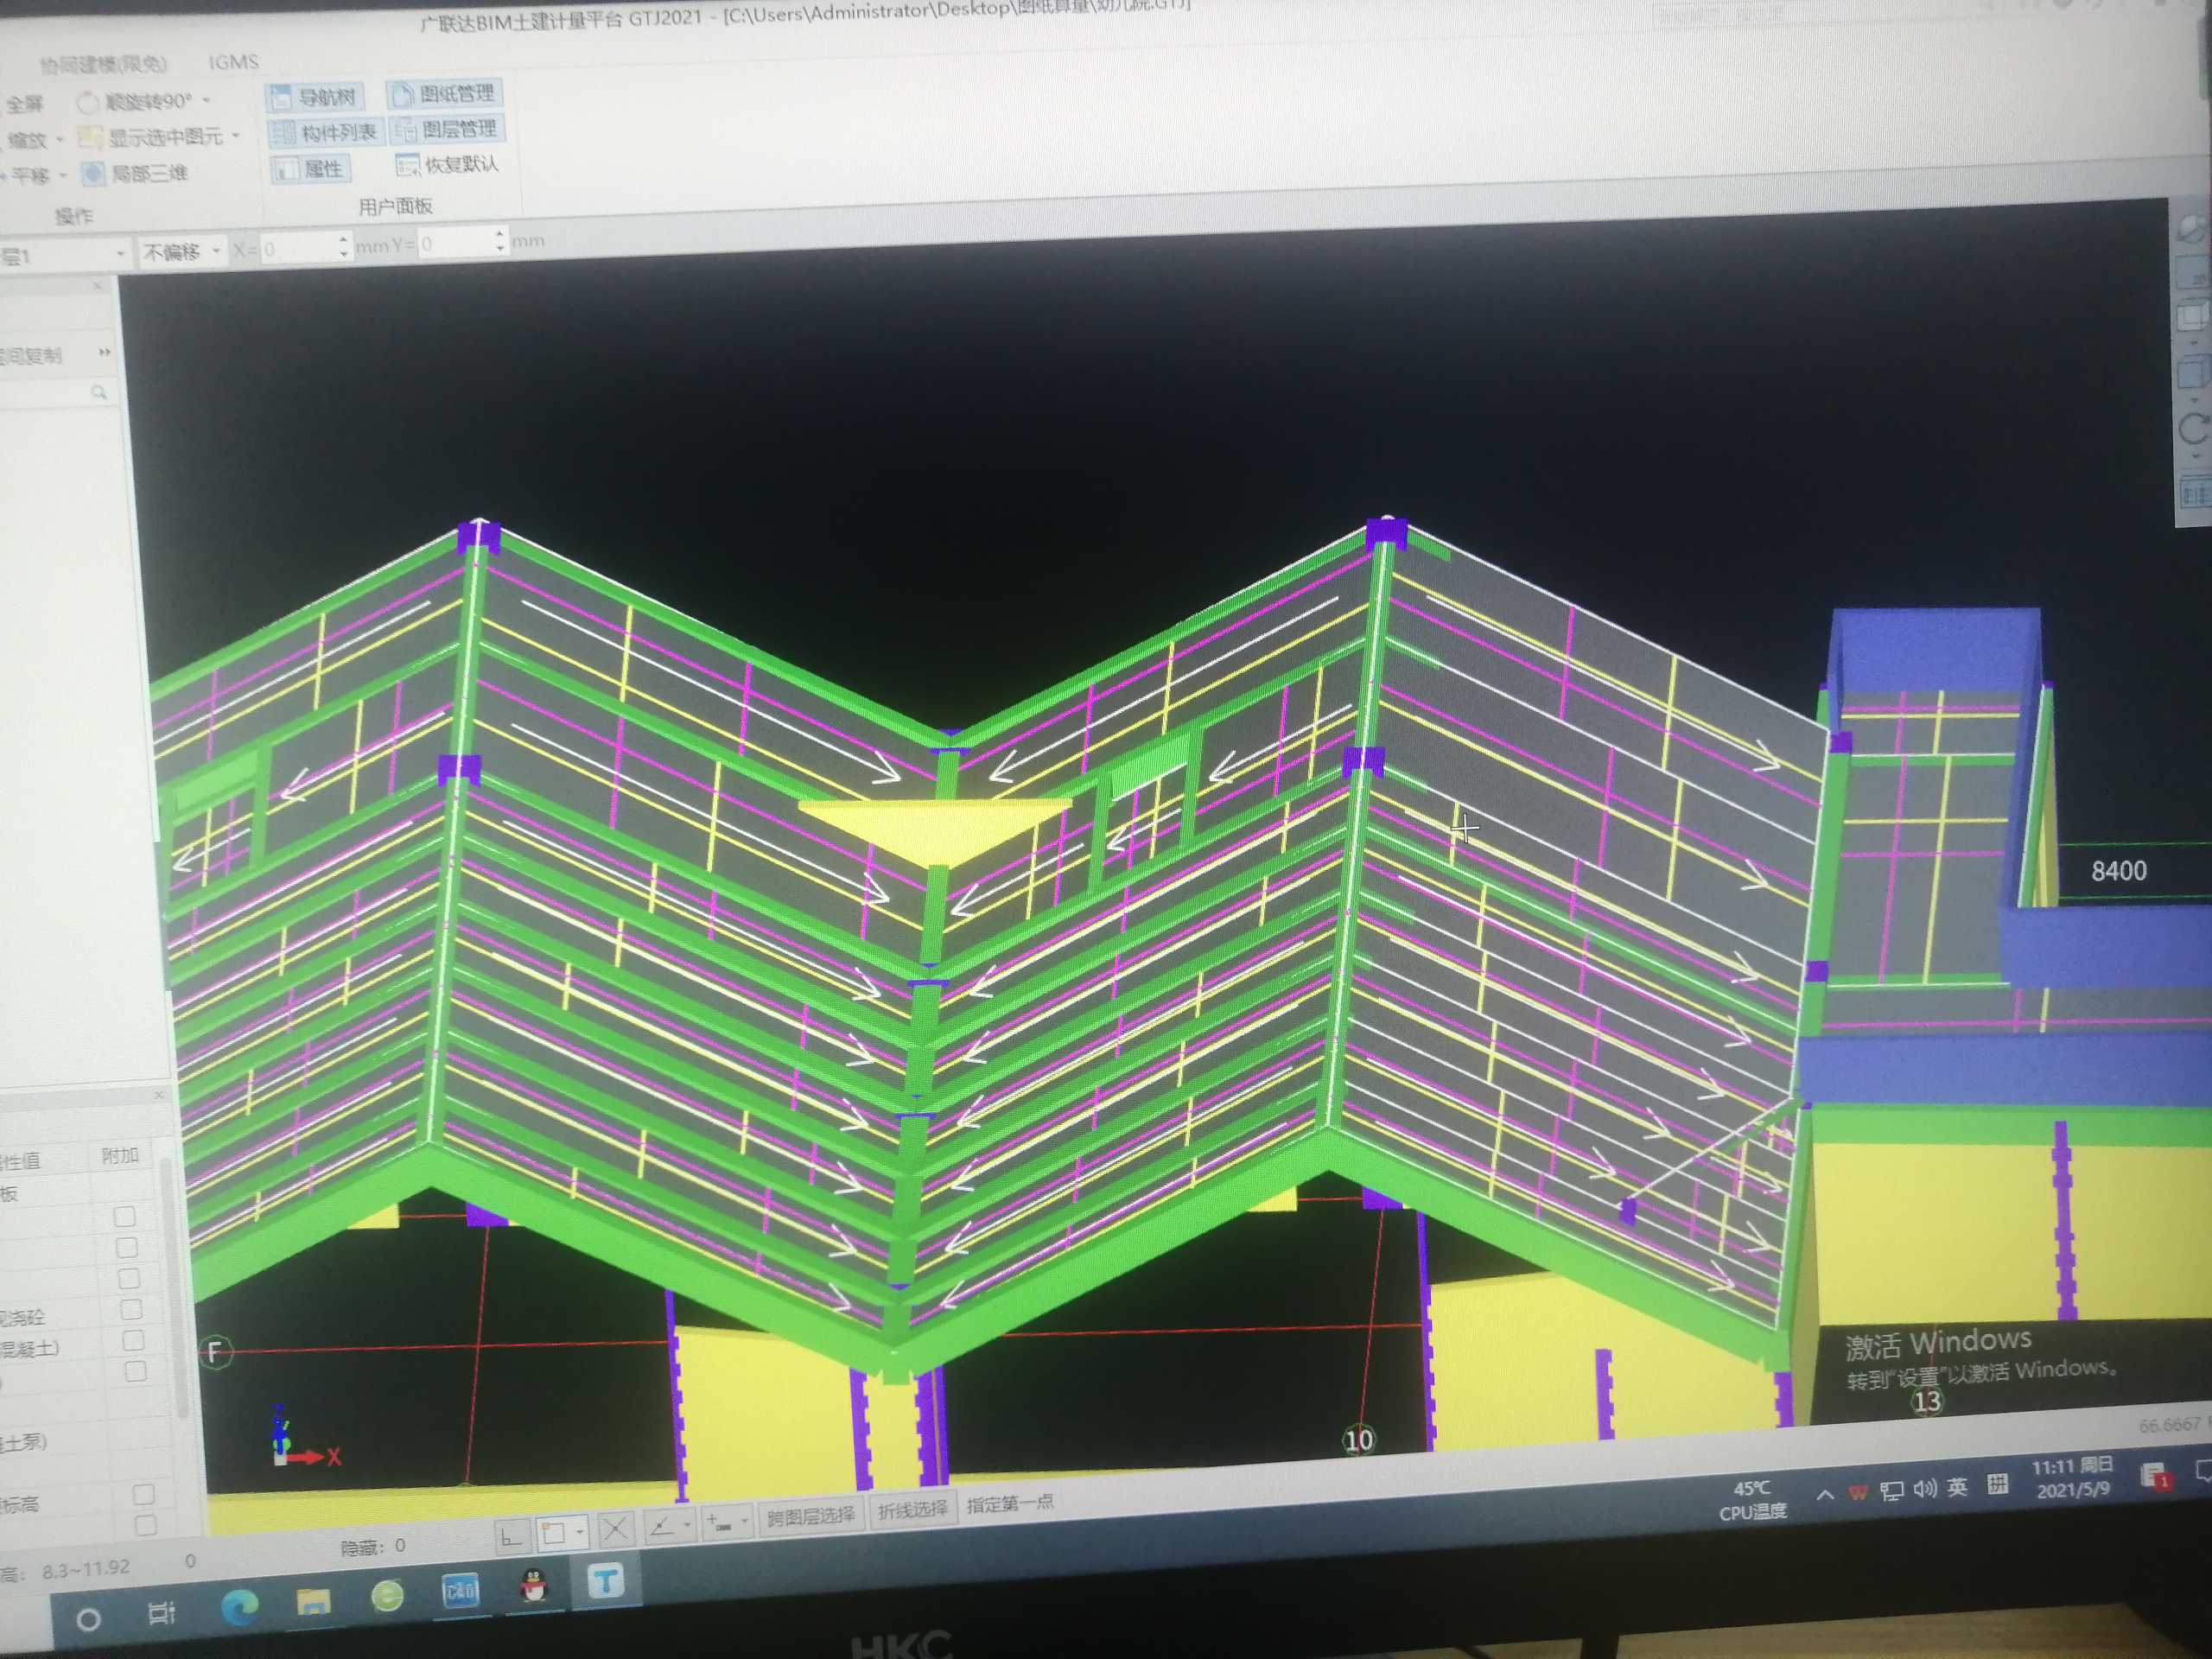2212x1659 pixels.
Task: Click the 顺旋转90° rotate icon
Action: pos(88,103)
